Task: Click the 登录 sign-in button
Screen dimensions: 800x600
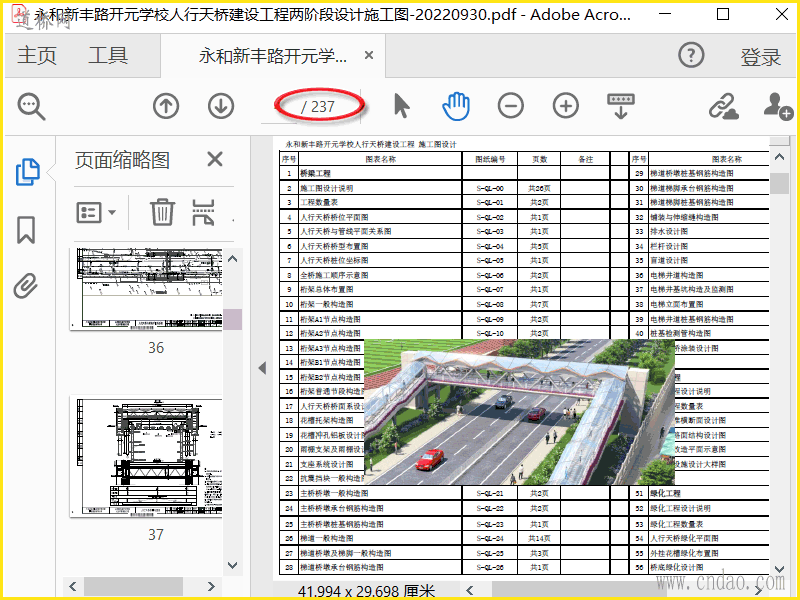Action: (x=761, y=57)
